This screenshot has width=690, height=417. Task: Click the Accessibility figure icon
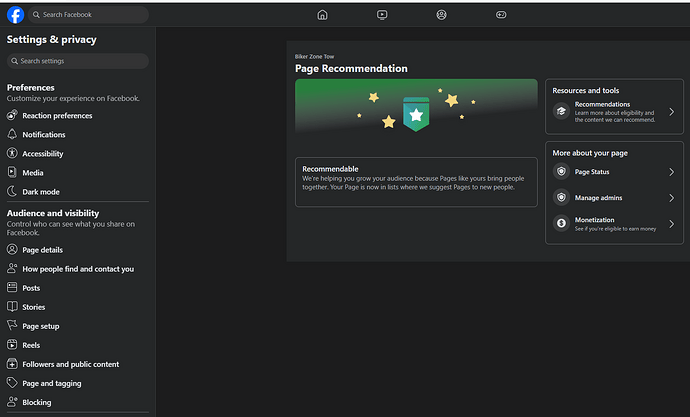12,153
